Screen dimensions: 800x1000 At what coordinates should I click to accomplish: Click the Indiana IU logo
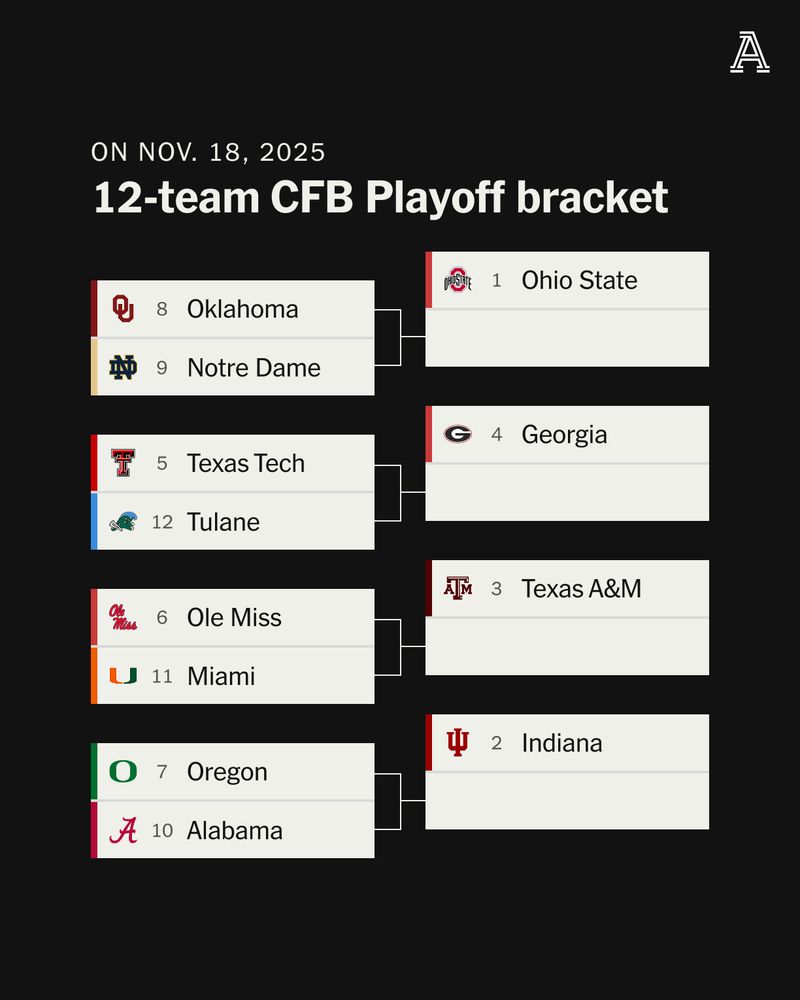point(457,743)
